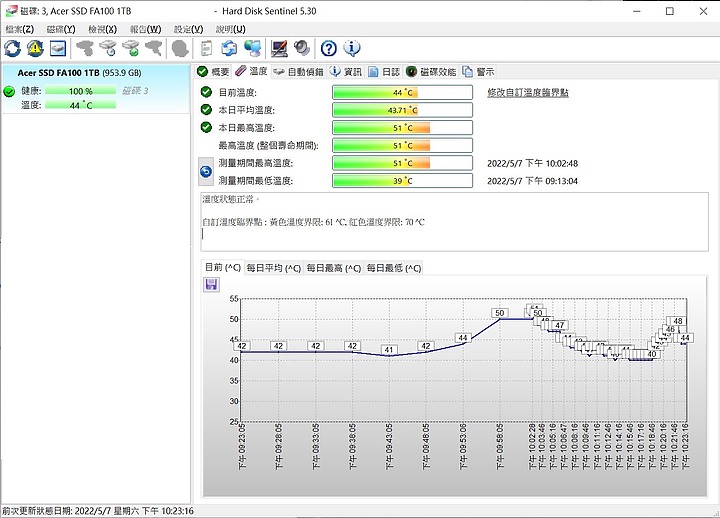Click the 47 data label on the graph

559,325
